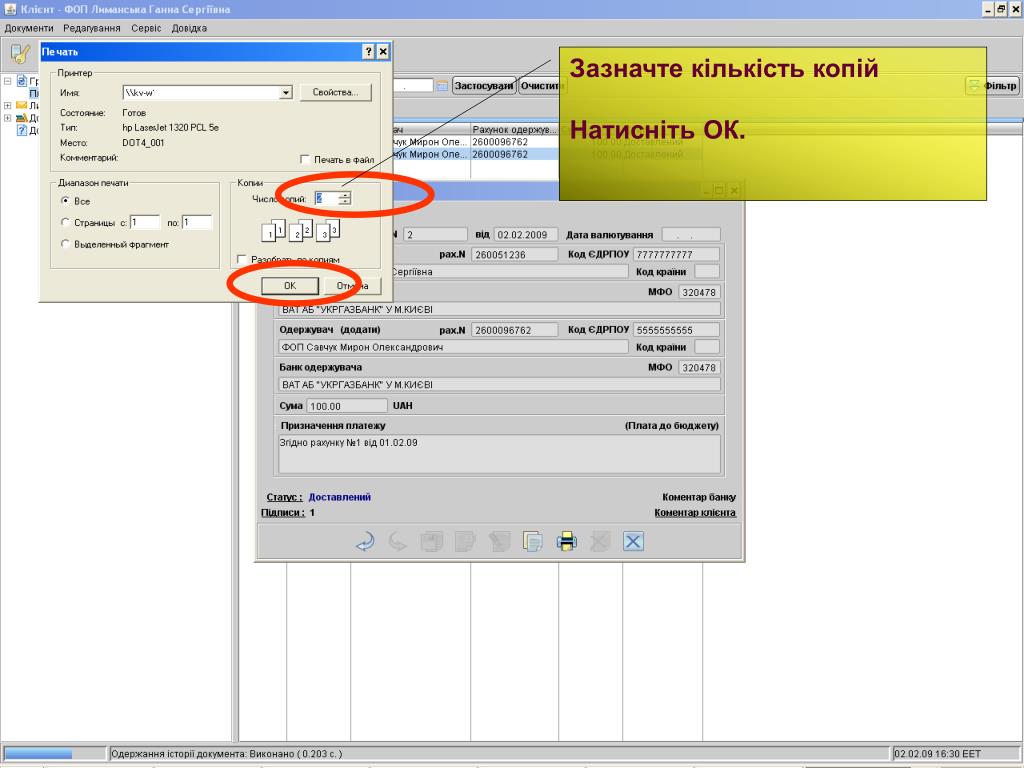Increase the number of copies with up arrow
The image size is (1024, 768).
[x=345, y=195]
